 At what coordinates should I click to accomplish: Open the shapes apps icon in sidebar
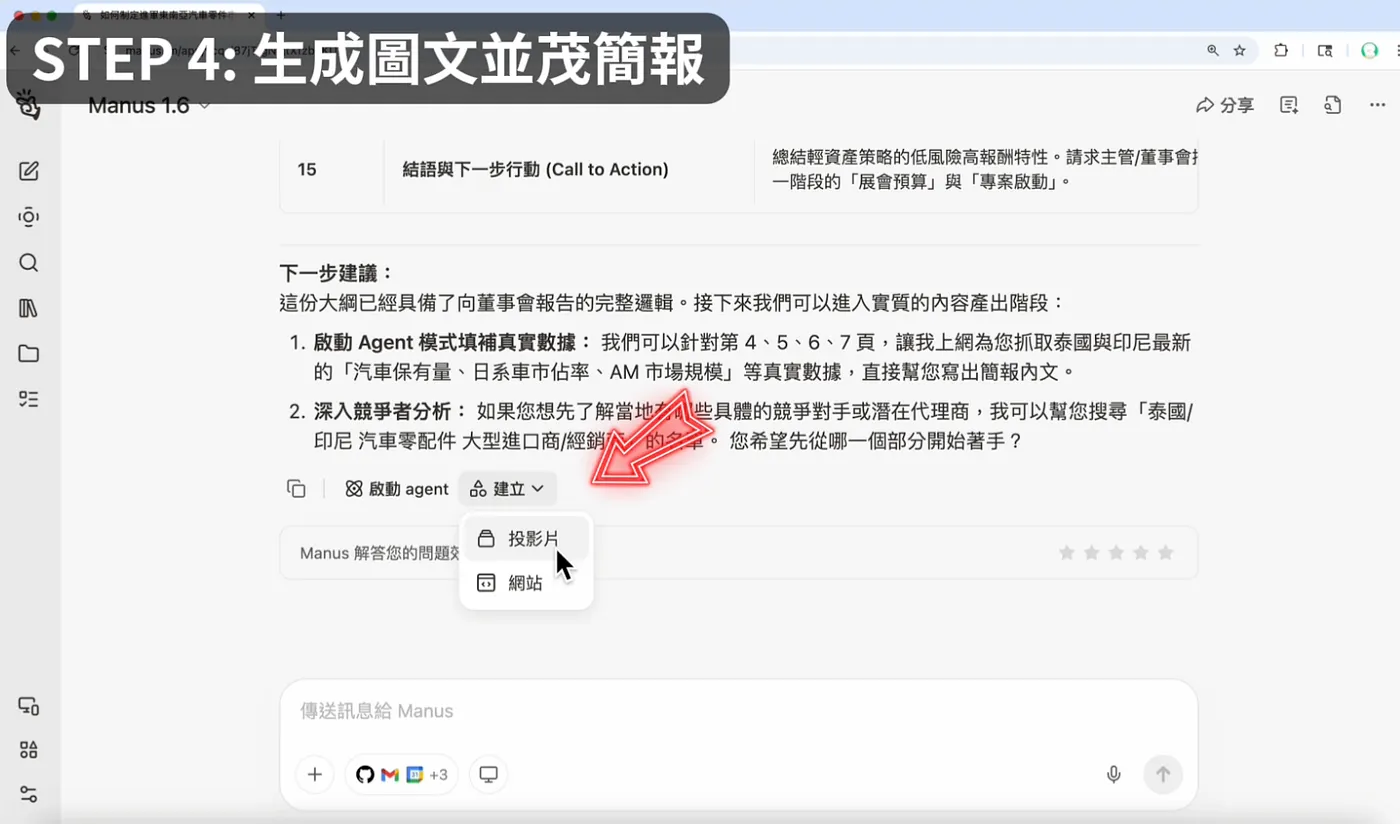pyautogui.click(x=29, y=750)
